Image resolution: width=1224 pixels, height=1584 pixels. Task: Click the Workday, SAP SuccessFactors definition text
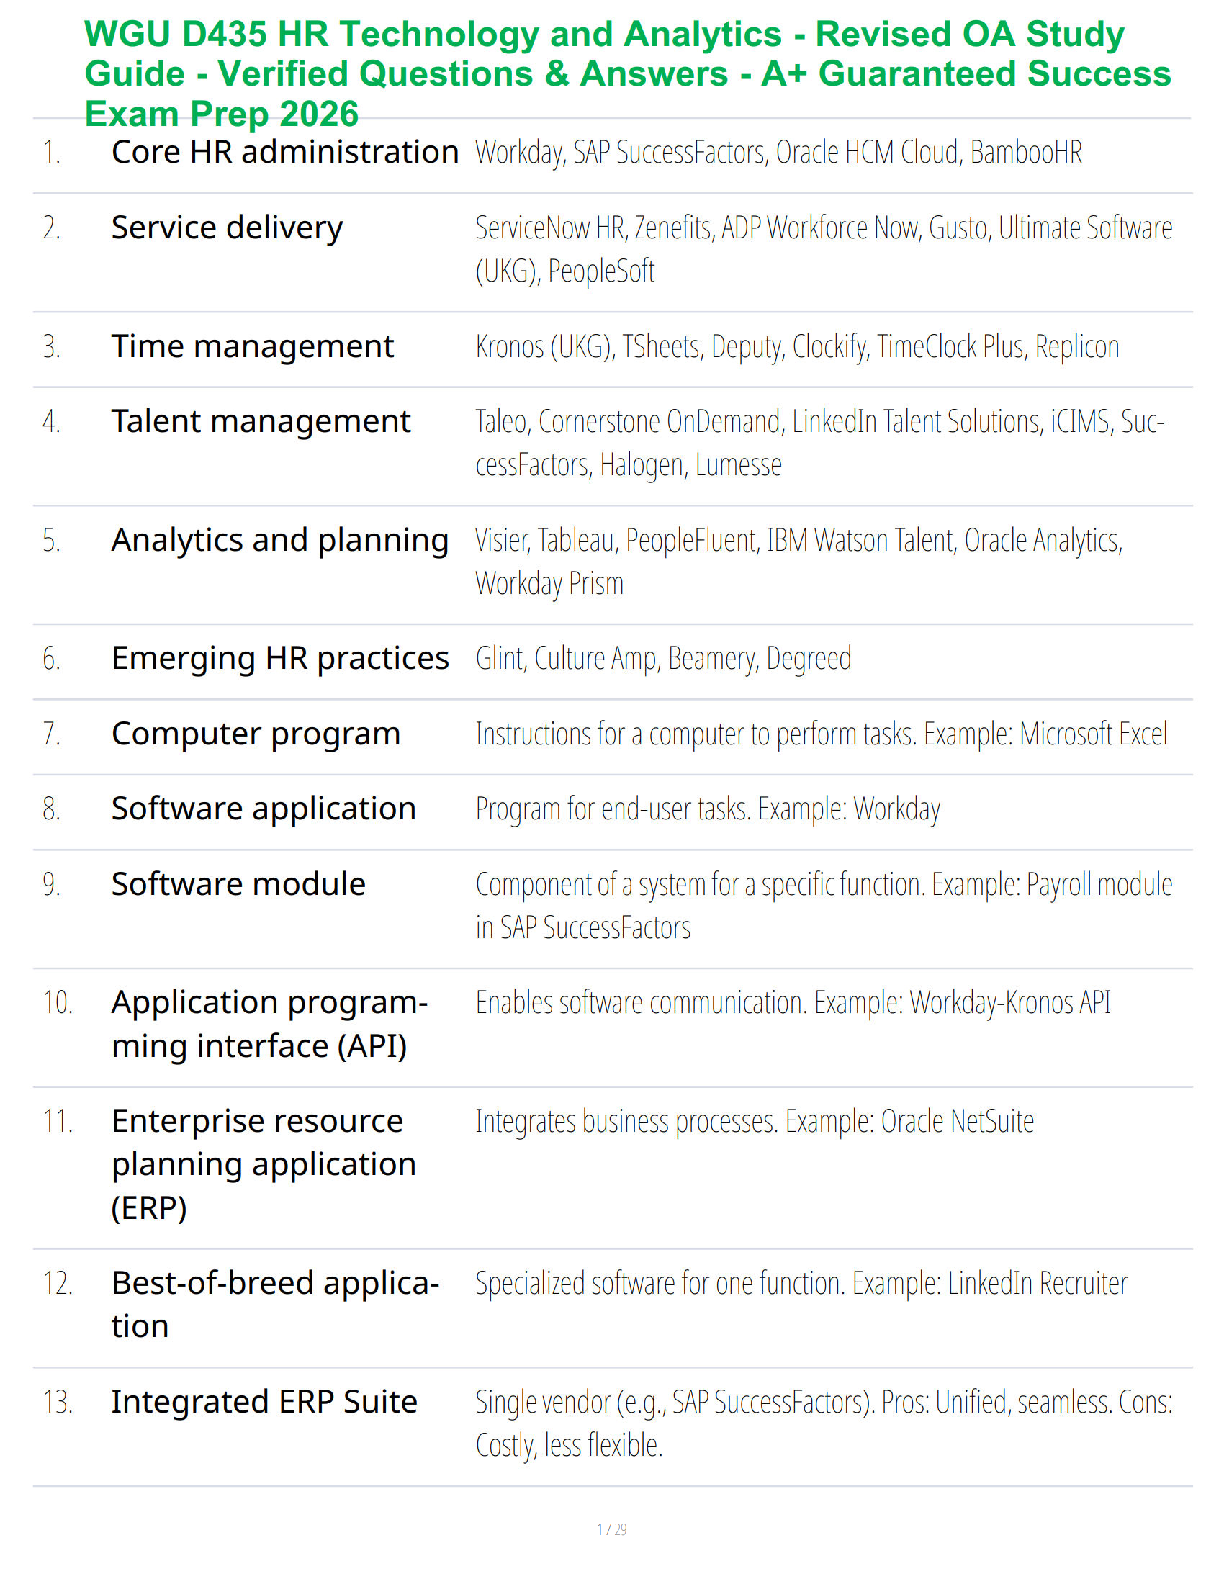(x=778, y=153)
